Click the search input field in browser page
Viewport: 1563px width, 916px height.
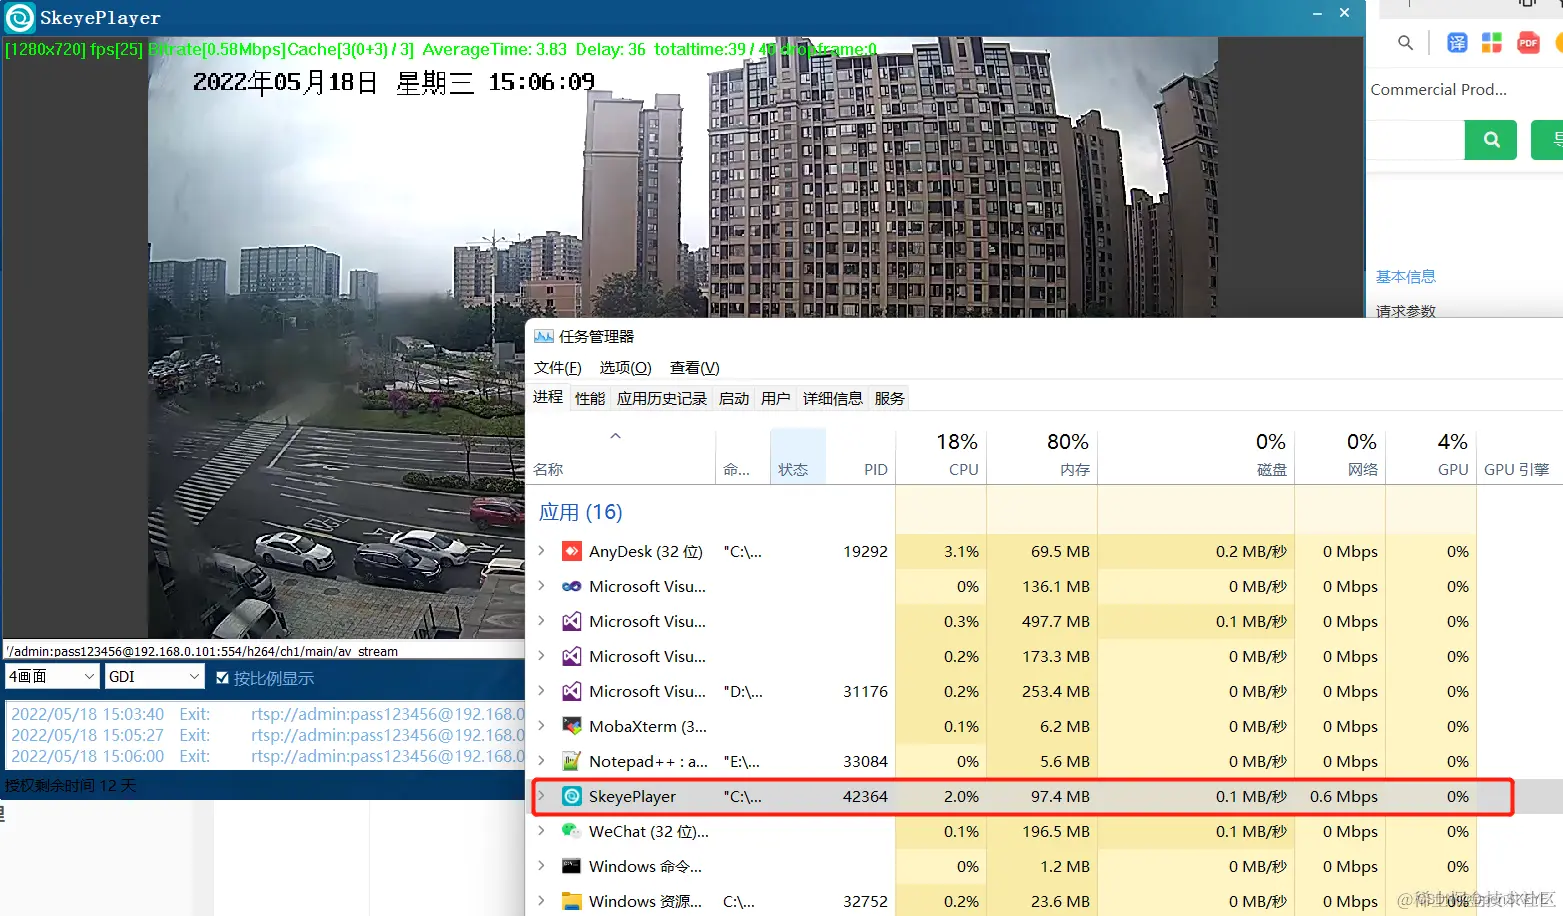point(1416,140)
